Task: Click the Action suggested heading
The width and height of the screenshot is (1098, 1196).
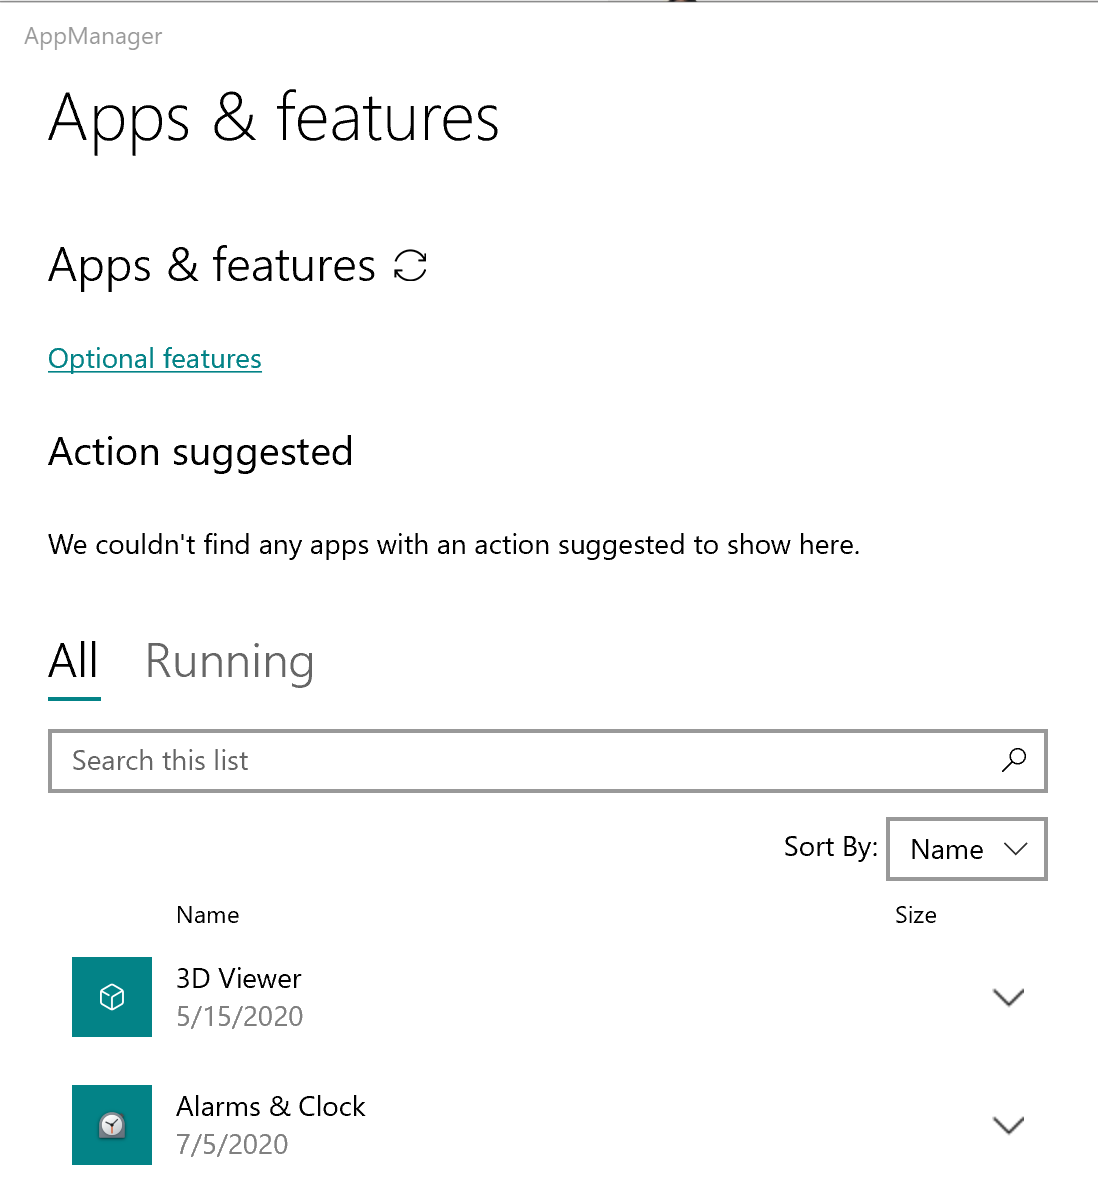Action: (200, 452)
